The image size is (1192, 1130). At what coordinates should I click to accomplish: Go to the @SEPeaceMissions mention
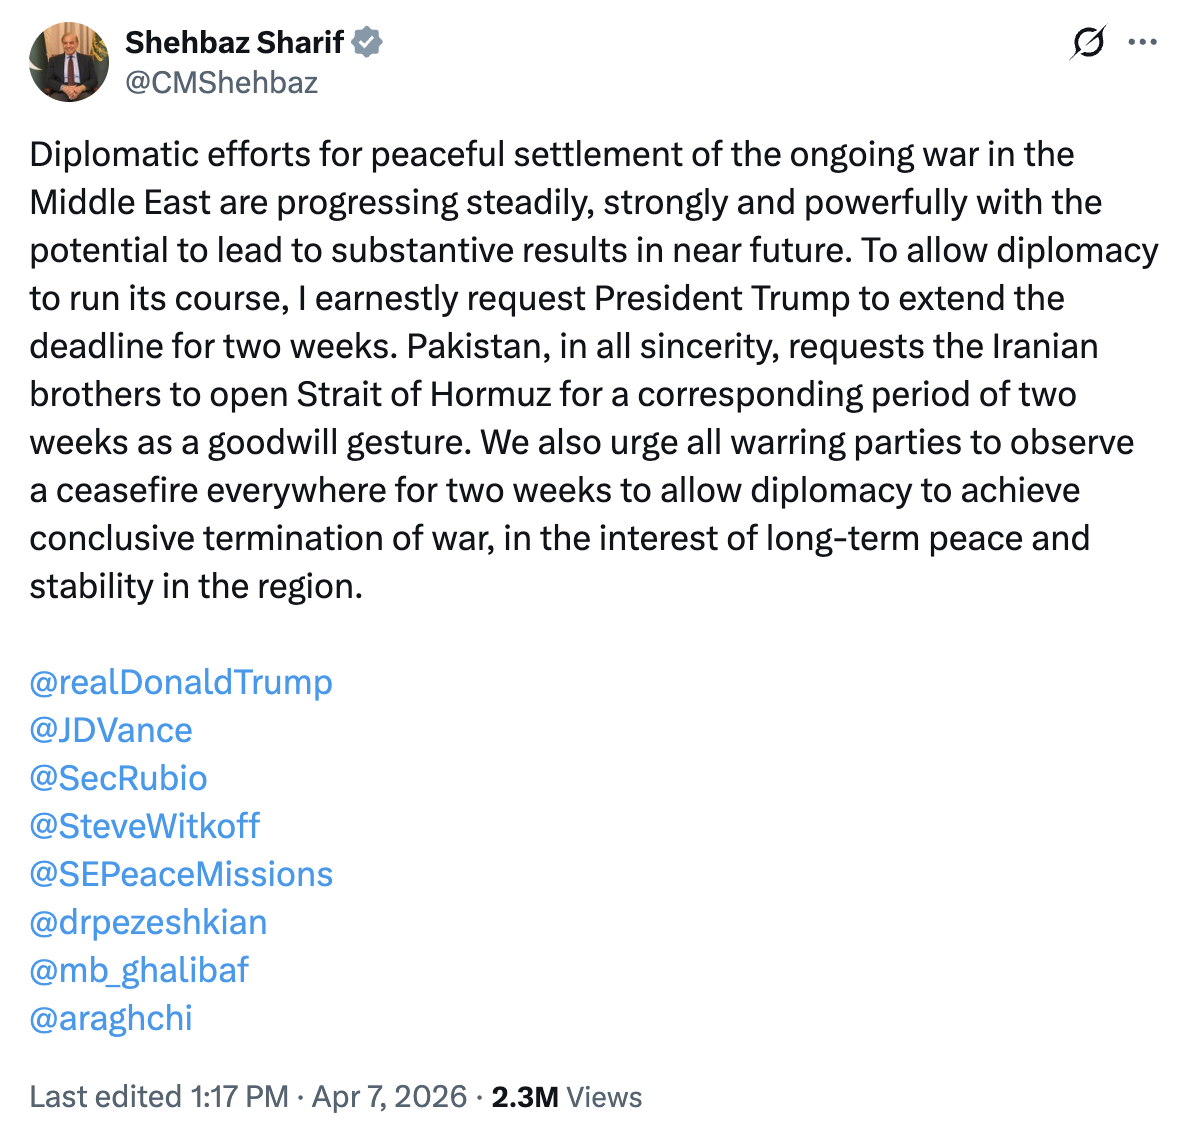pyautogui.click(x=181, y=874)
